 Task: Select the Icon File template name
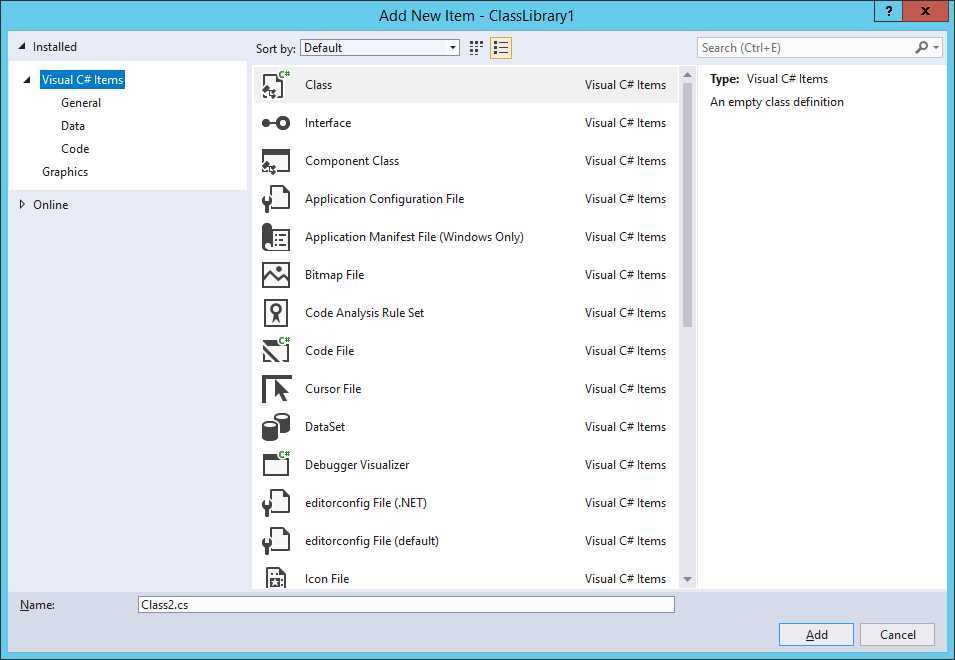point(327,578)
